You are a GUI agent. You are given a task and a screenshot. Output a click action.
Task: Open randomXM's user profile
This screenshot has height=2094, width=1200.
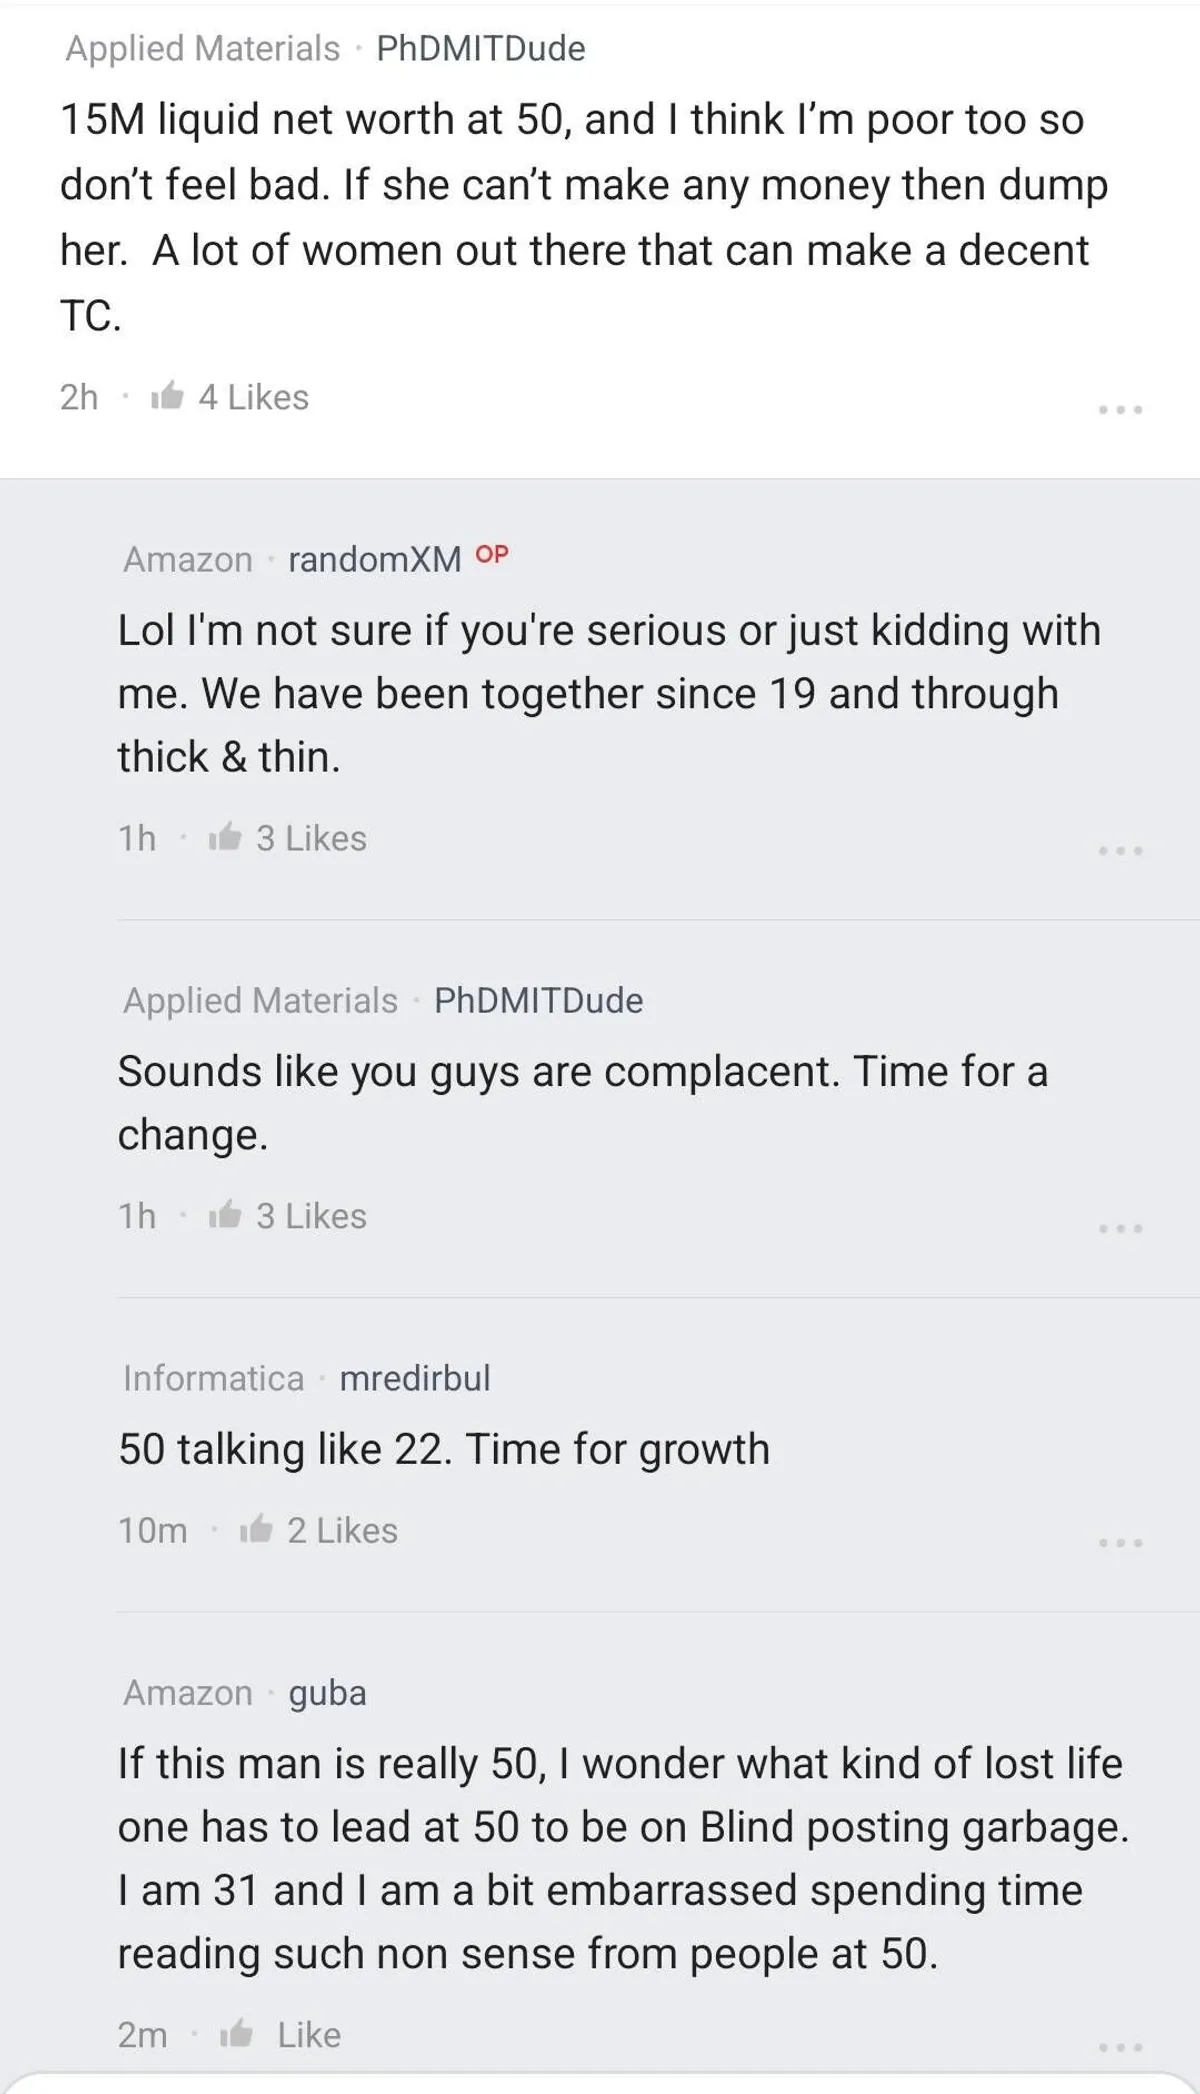point(374,559)
